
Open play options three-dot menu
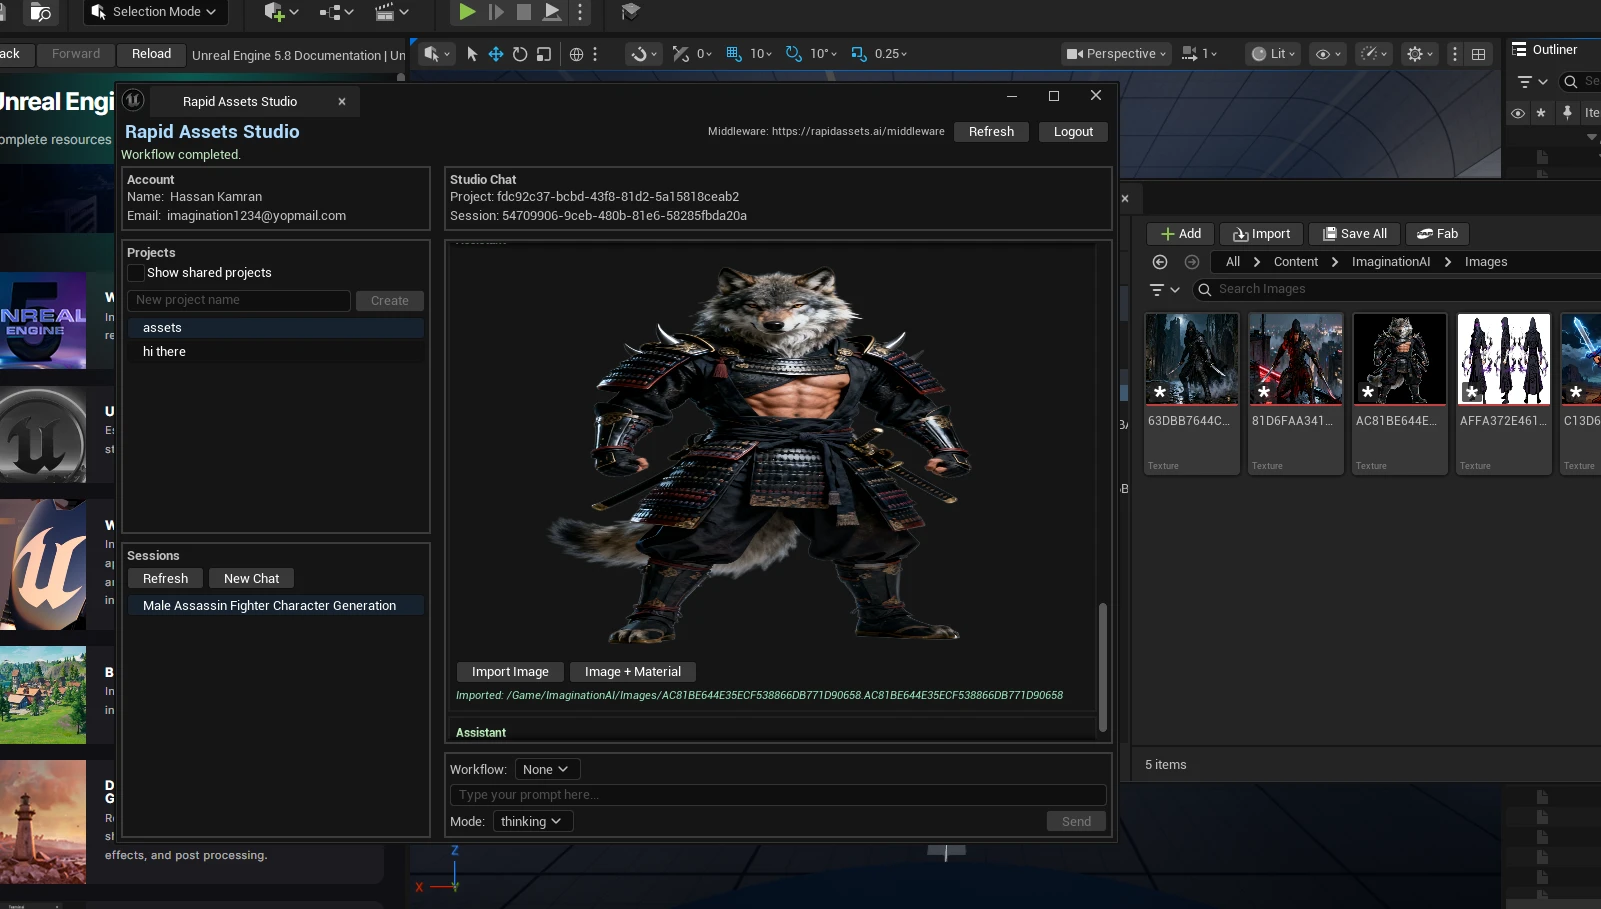(580, 12)
